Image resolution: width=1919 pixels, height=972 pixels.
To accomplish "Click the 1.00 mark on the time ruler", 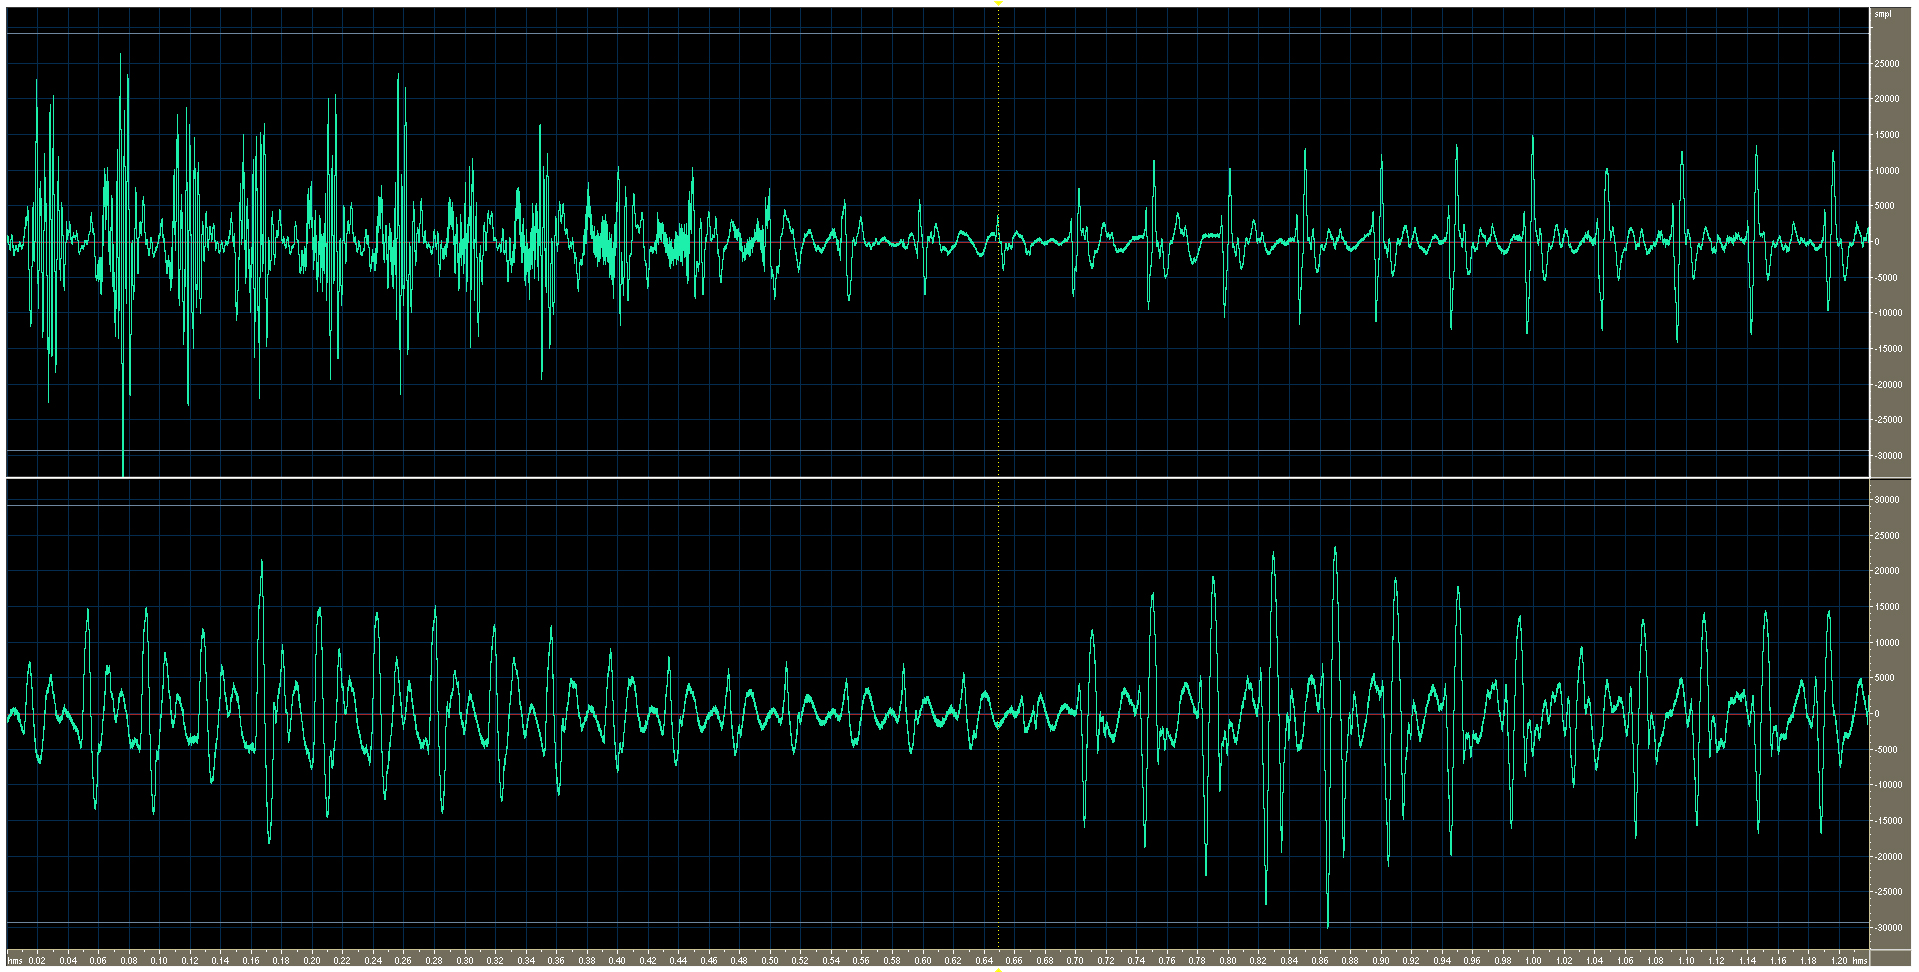I will (x=1532, y=961).
